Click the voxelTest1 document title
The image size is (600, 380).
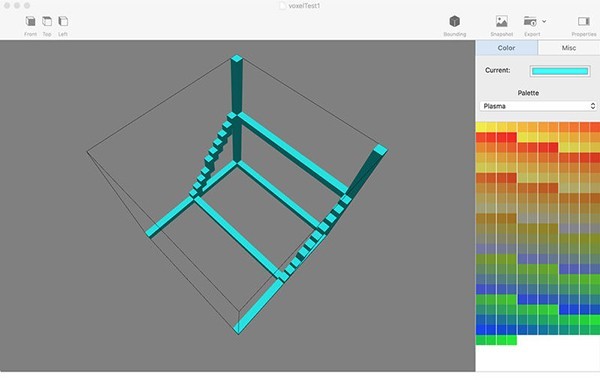(304, 6)
